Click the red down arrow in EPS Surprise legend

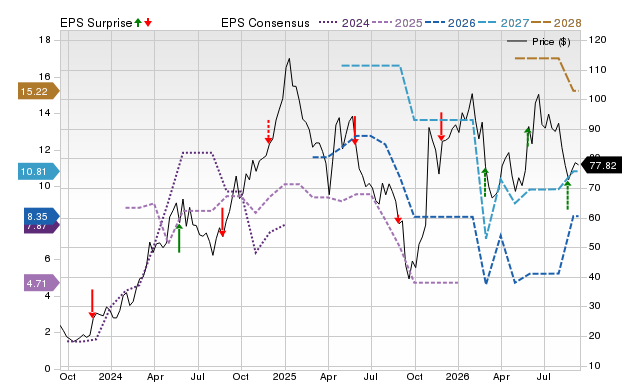(148, 23)
